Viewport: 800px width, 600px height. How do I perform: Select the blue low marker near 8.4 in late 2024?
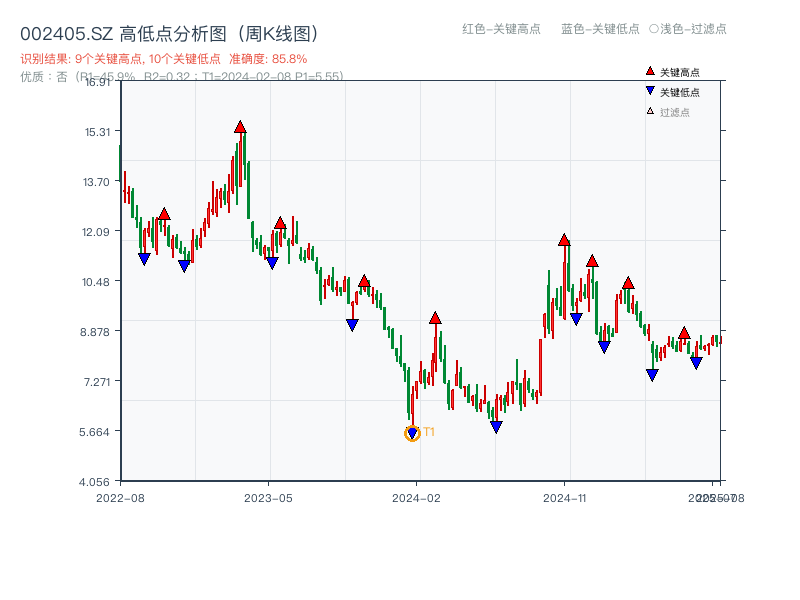tap(604, 347)
